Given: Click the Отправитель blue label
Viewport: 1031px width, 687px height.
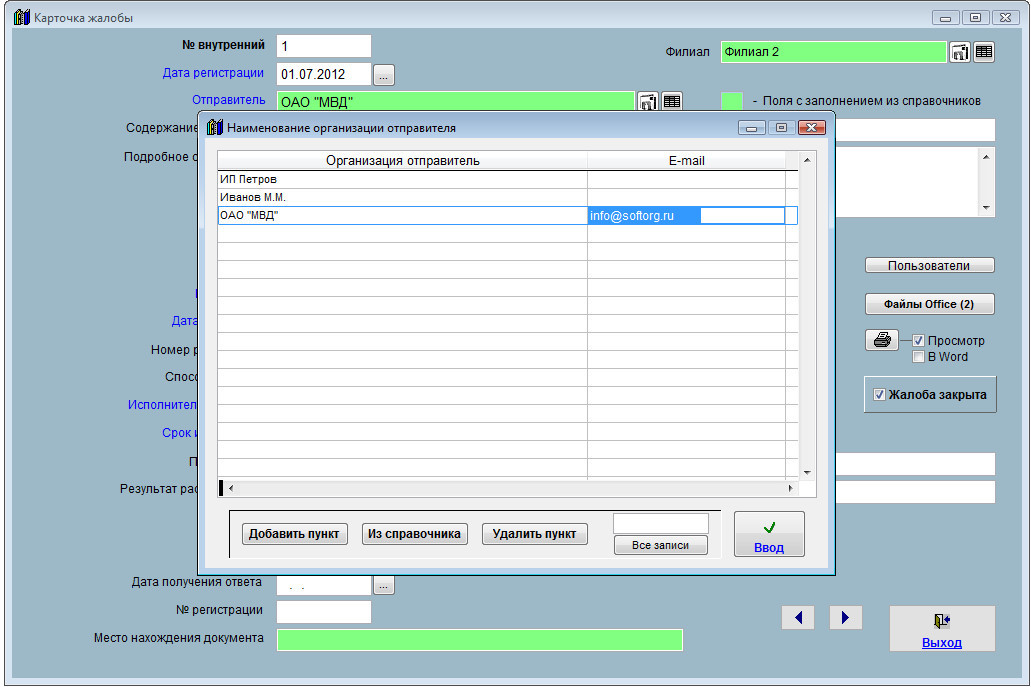Looking at the screenshot, I should point(228,100).
